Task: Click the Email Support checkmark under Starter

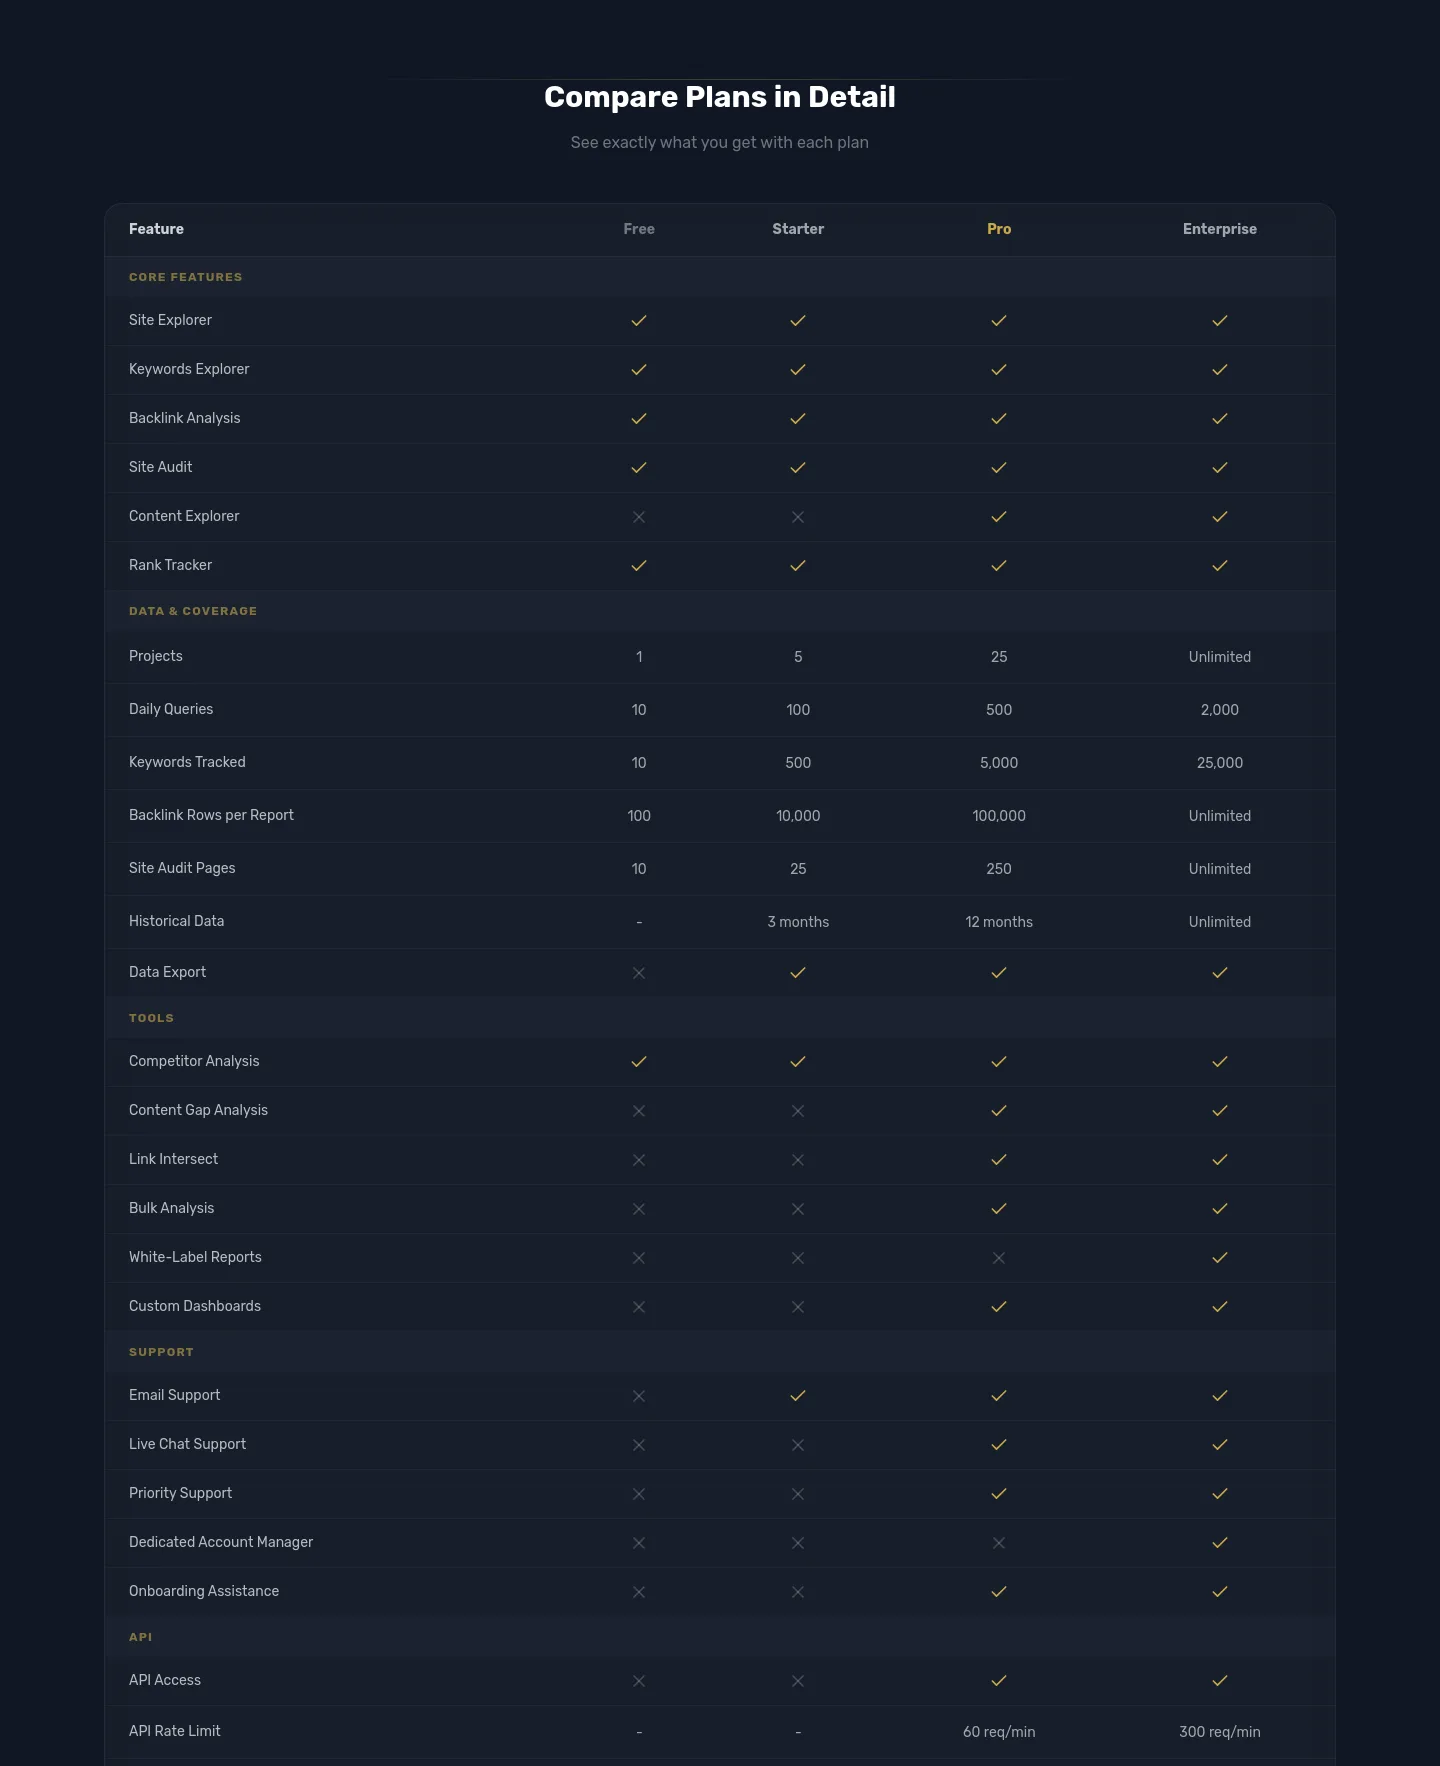Action: [x=798, y=1396]
